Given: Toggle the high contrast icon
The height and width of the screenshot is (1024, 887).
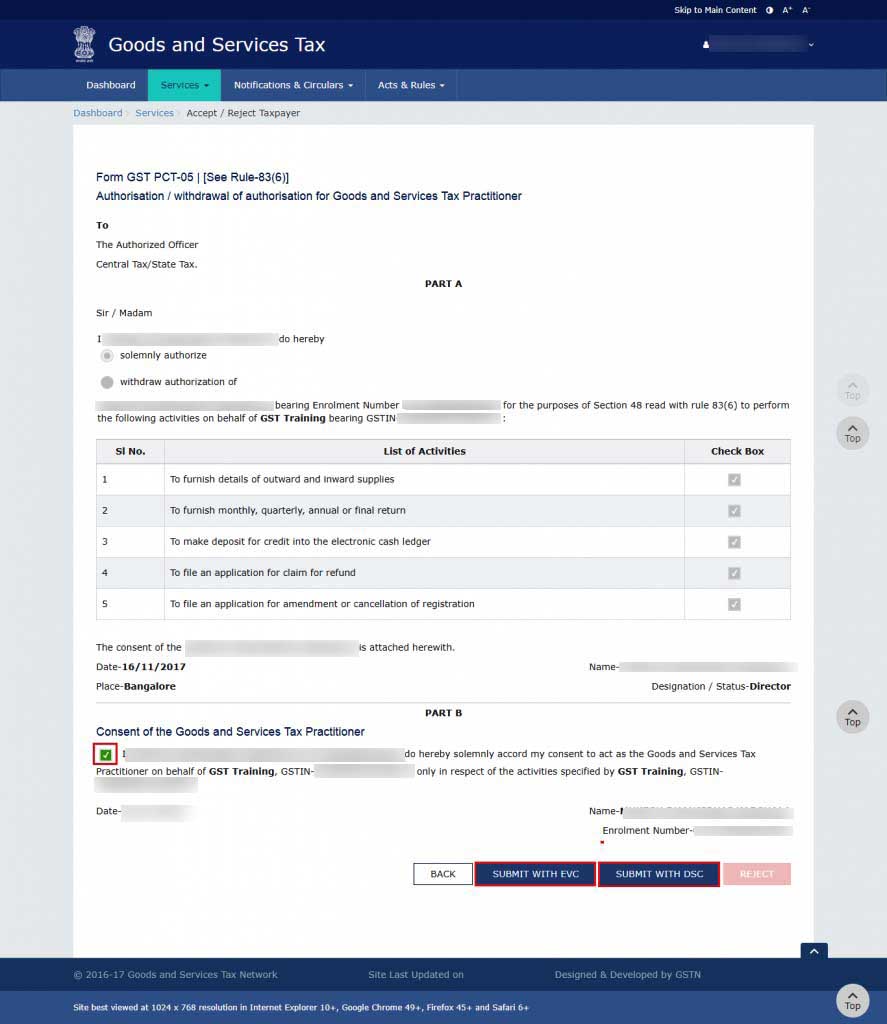Looking at the screenshot, I should coord(769,10).
